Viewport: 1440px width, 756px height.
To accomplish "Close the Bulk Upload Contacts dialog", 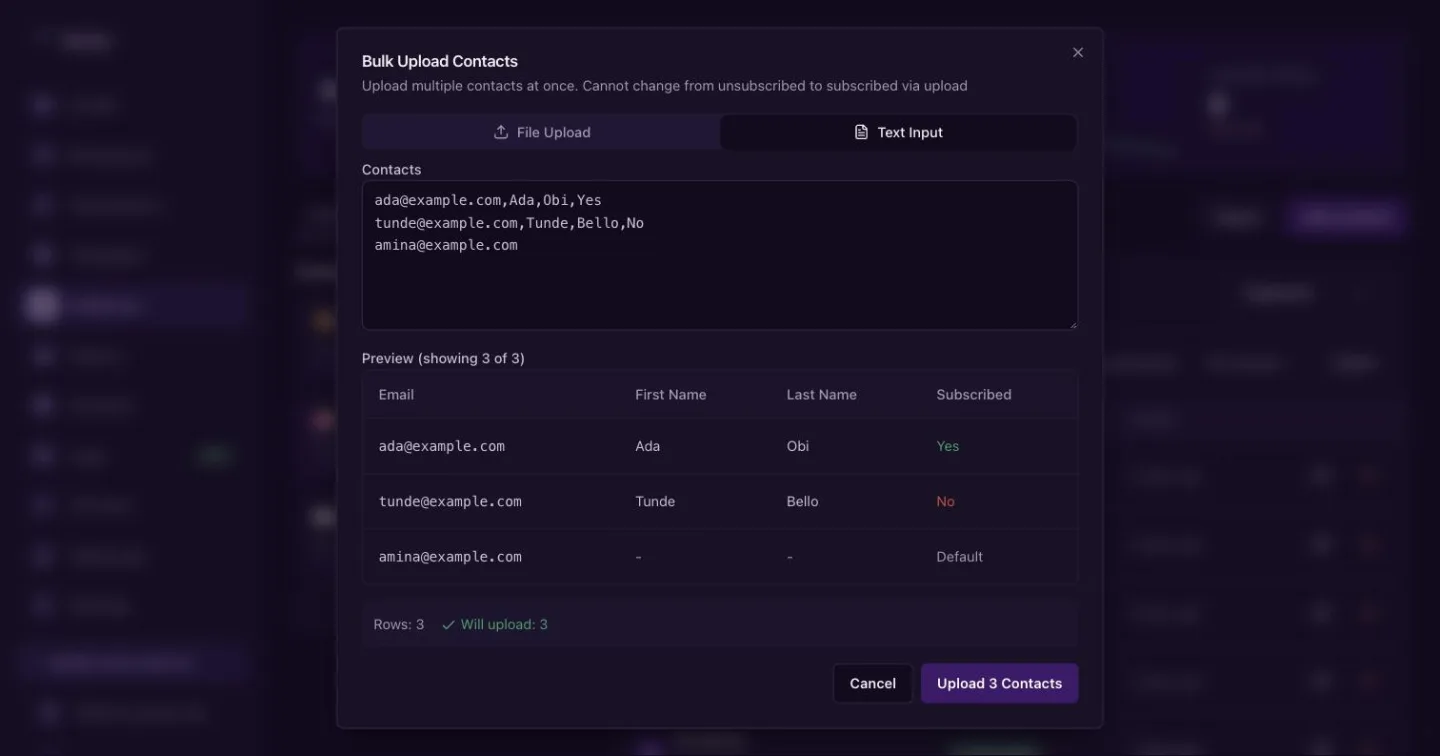I will coord(1077,53).
